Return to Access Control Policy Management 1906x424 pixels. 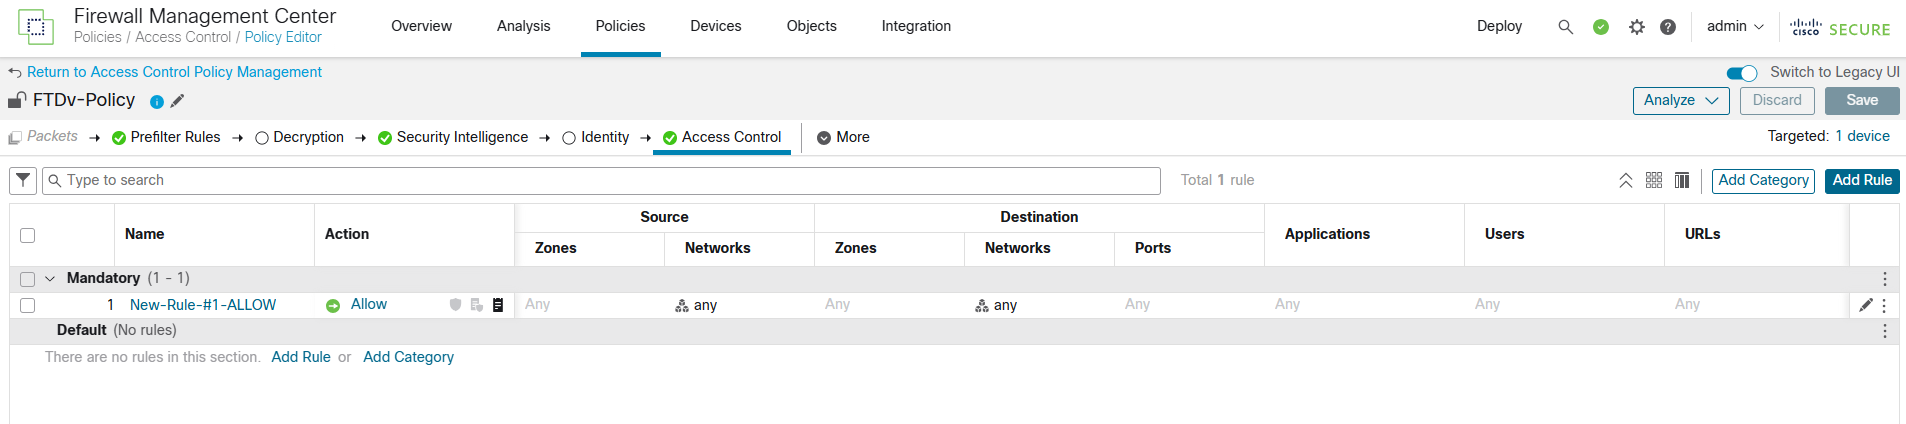(x=174, y=72)
